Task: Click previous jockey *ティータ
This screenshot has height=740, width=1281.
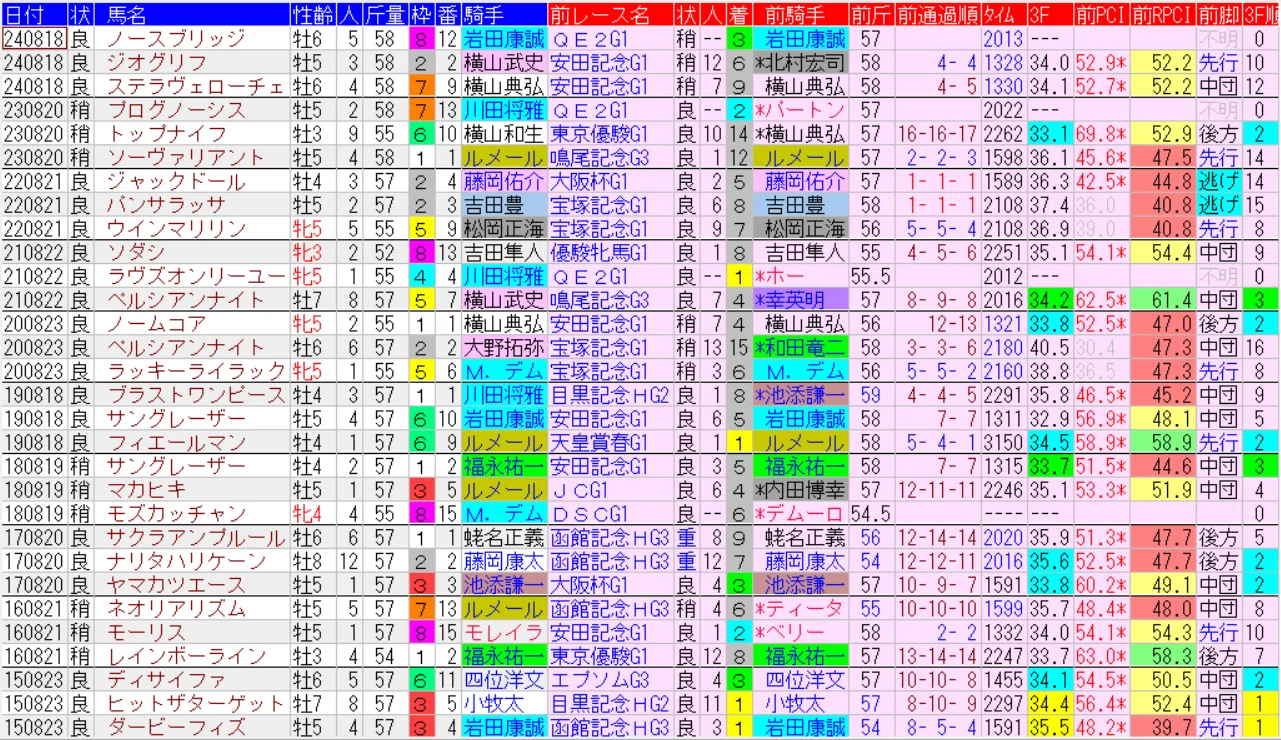Action: [799, 608]
